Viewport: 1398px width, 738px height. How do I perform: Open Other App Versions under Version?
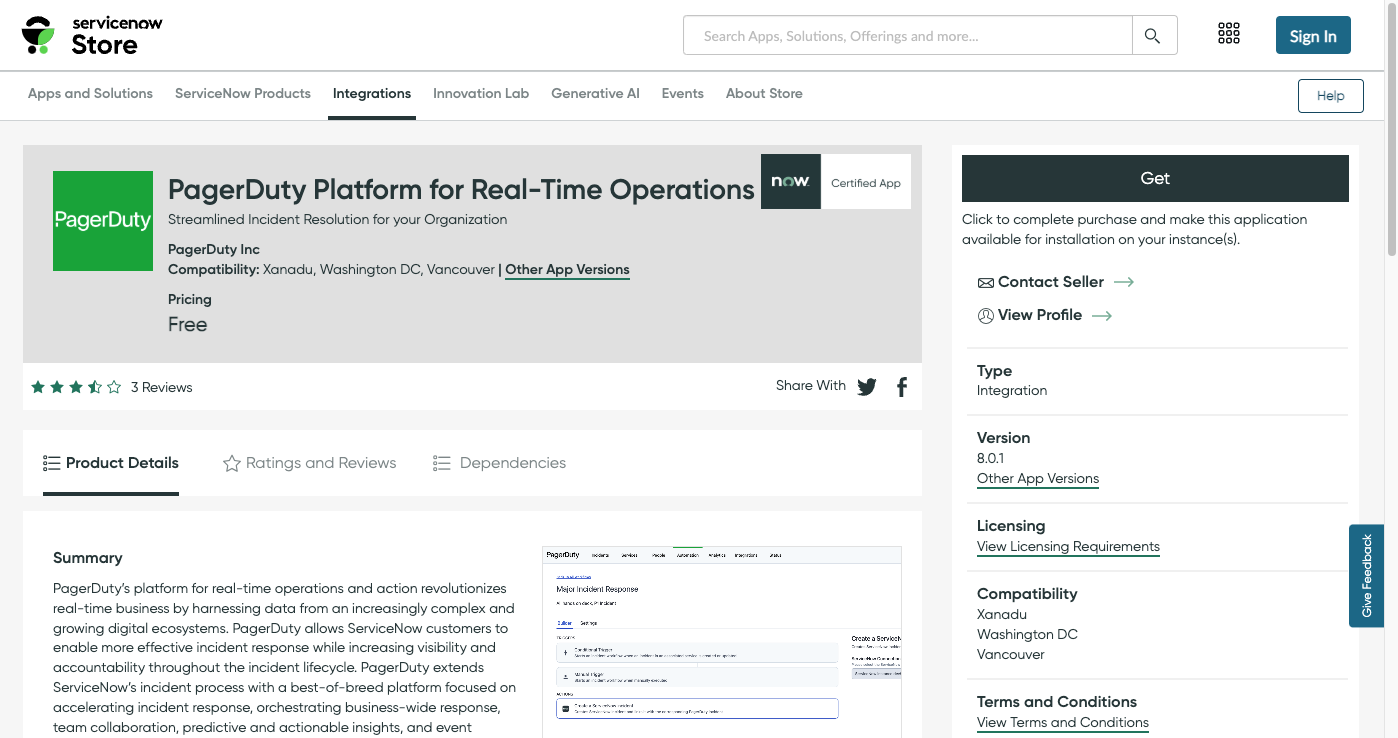coord(1038,479)
